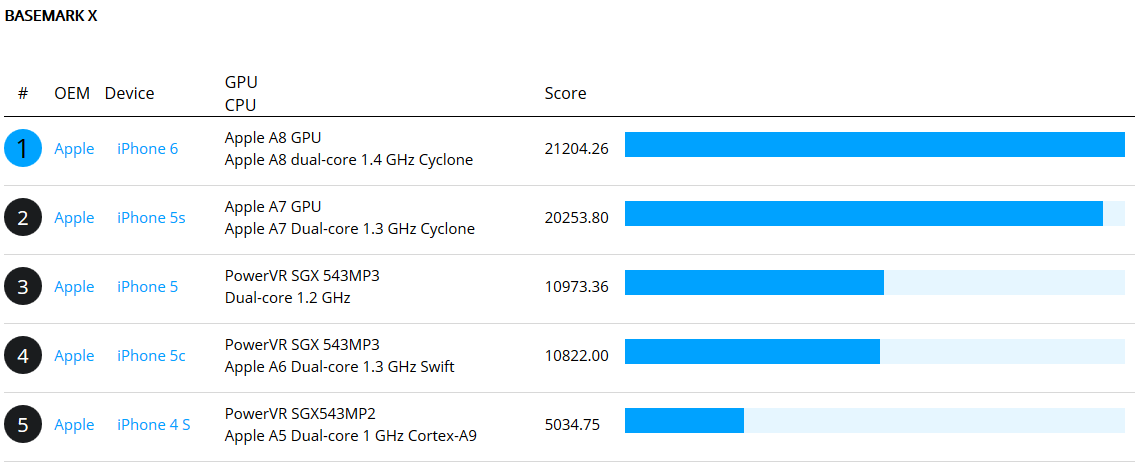Click the score bar for 10973.36
This screenshot has height=471, width=1135.
click(x=875, y=283)
